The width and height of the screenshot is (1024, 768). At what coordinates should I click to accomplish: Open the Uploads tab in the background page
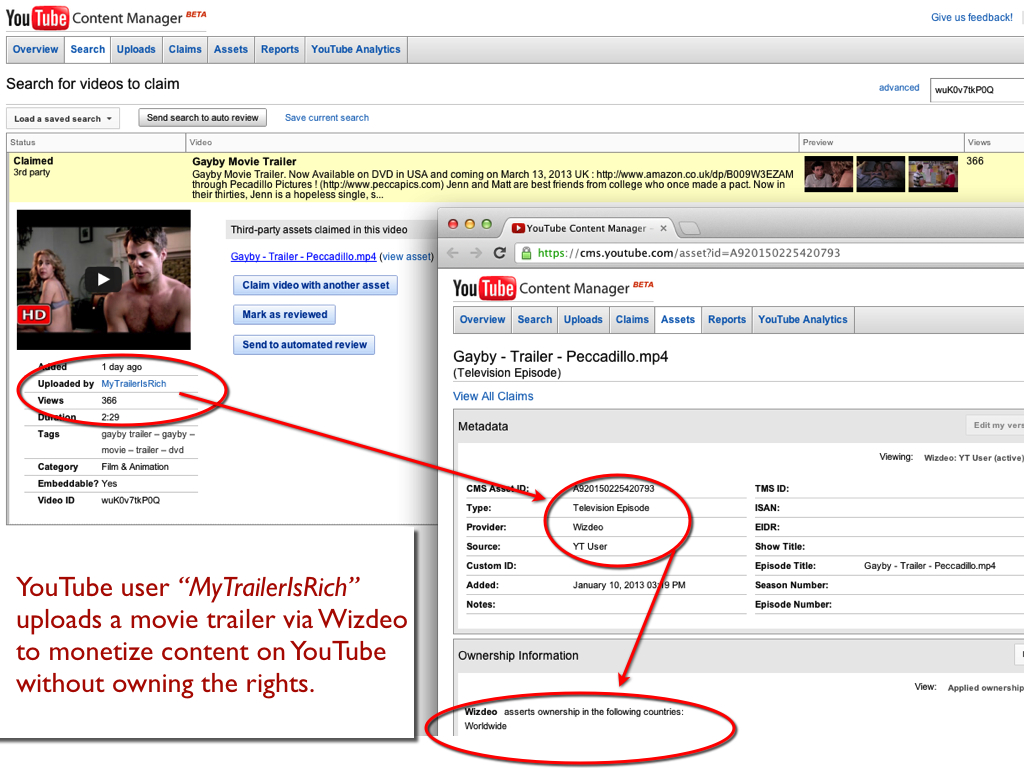coord(136,50)
